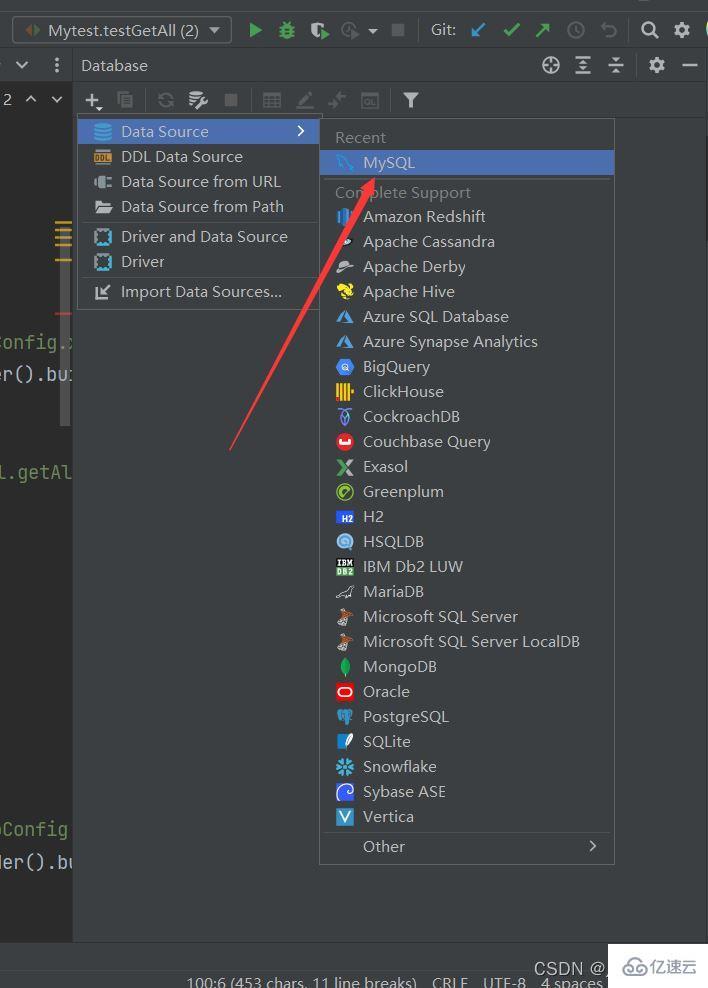Choose DDL Data Source menu entry
The height and width of the screenshot is (988, 708).
pyautogui.click(x=198, y=156)
